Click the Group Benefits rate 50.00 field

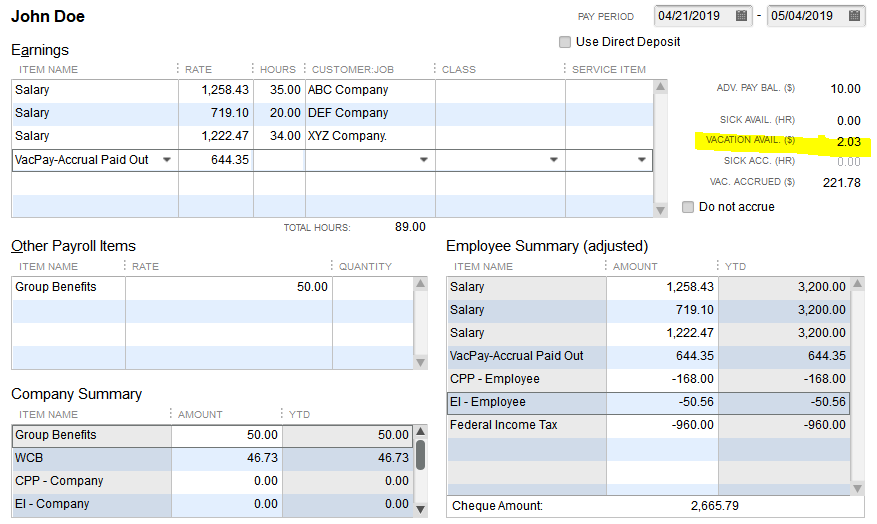tap(228, 287)
